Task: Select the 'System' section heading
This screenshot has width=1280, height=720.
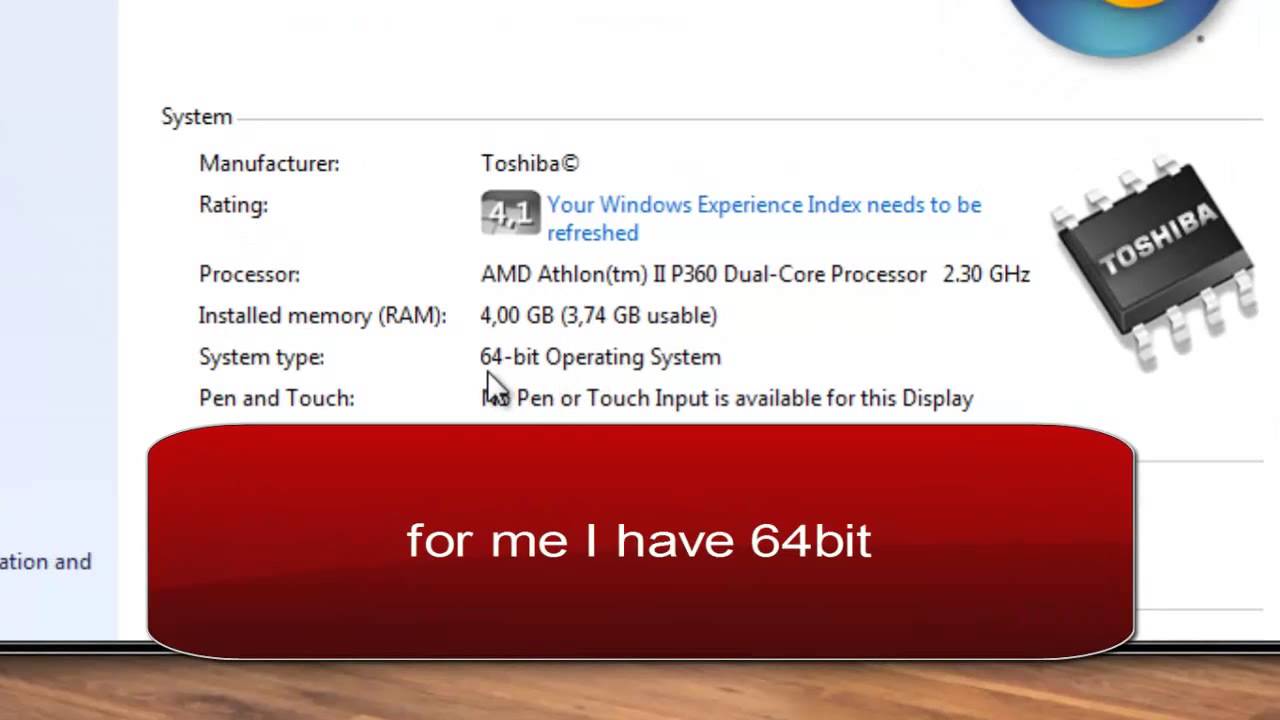Action: coord(197,117)
